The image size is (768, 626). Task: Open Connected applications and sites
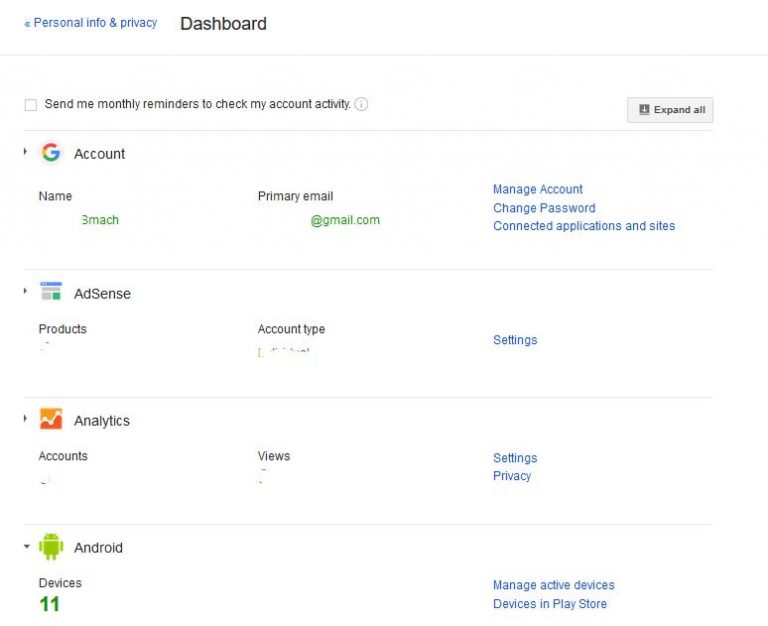584,226
